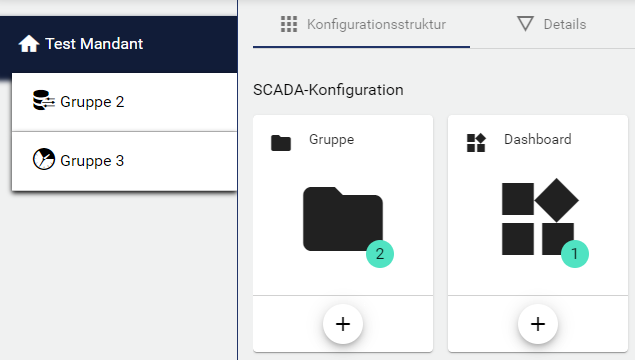
Task: Click the Gruppe card title
Action: pyautogui.click(x=331, y=140)
